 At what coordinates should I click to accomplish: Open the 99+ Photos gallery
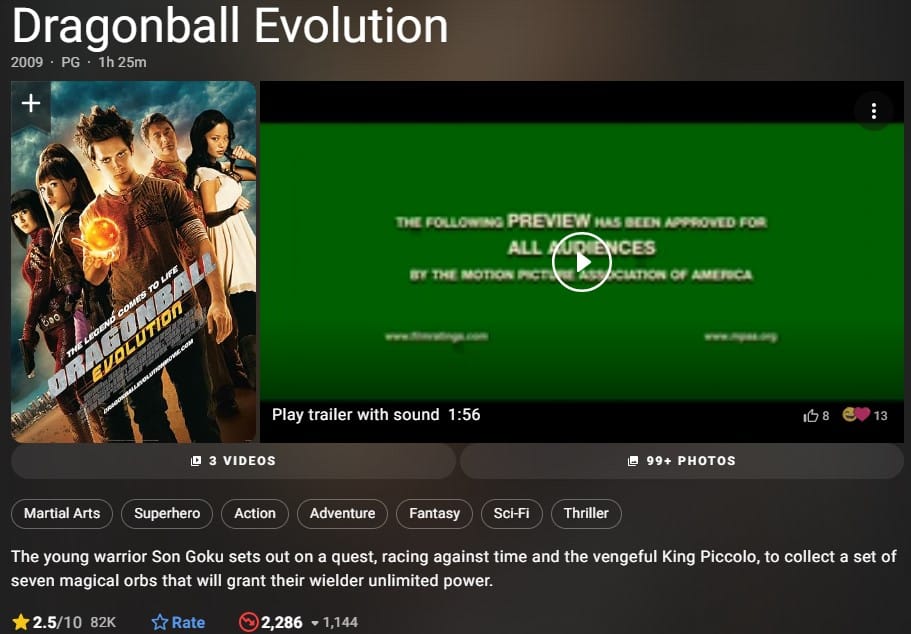[x=682, y=461]
